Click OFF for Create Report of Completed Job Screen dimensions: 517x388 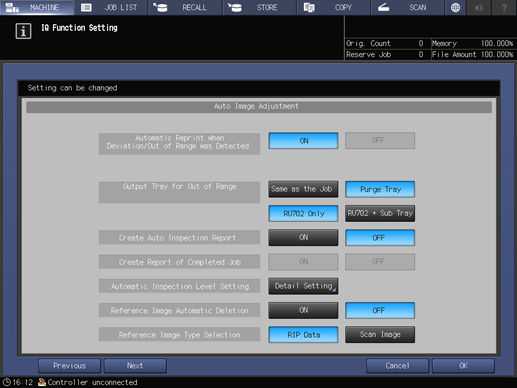(380, 262)
